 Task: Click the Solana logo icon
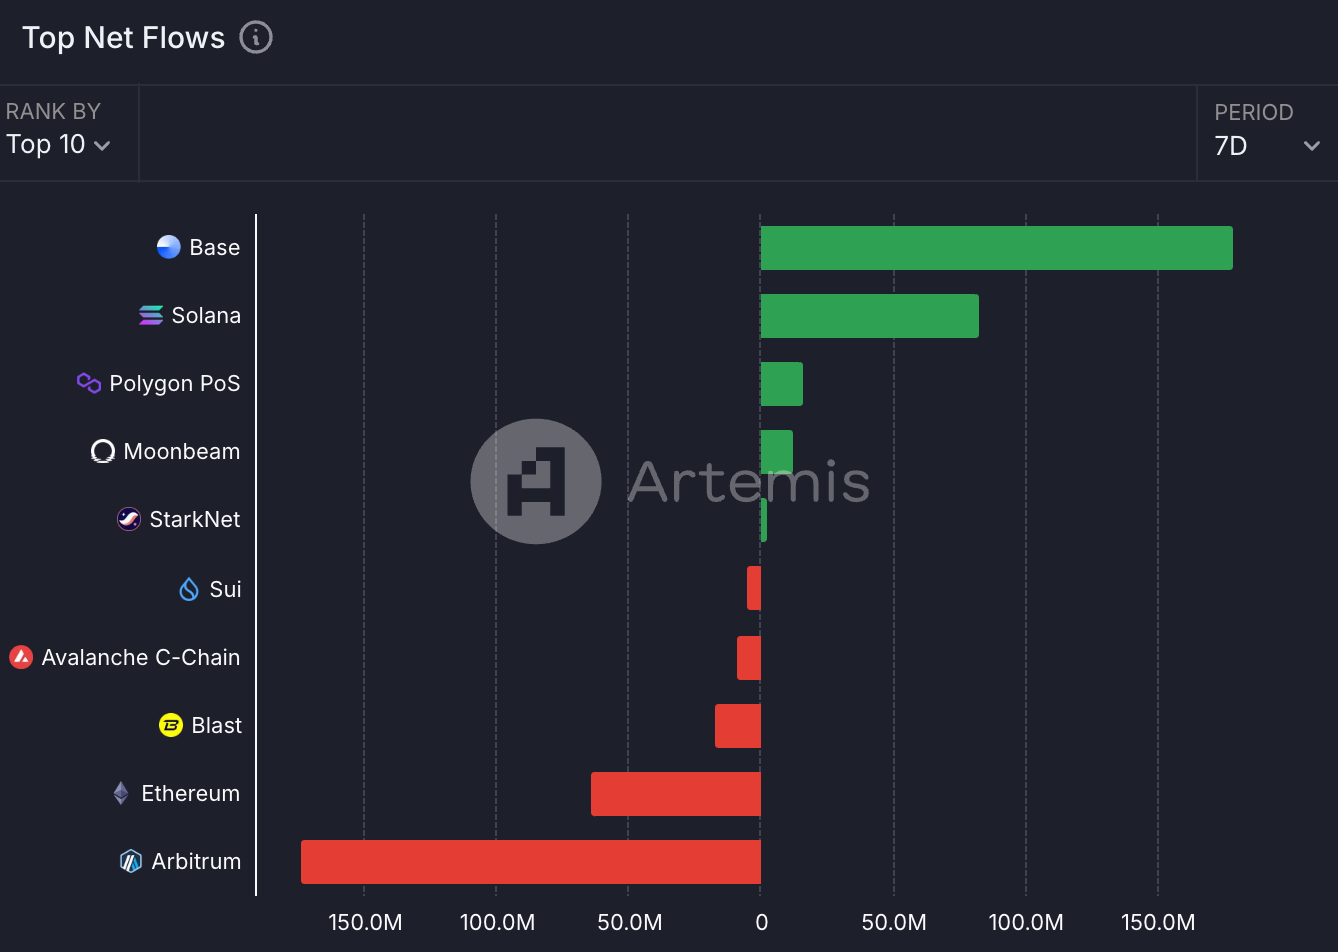pyautogui.click(x=151, y=315)
